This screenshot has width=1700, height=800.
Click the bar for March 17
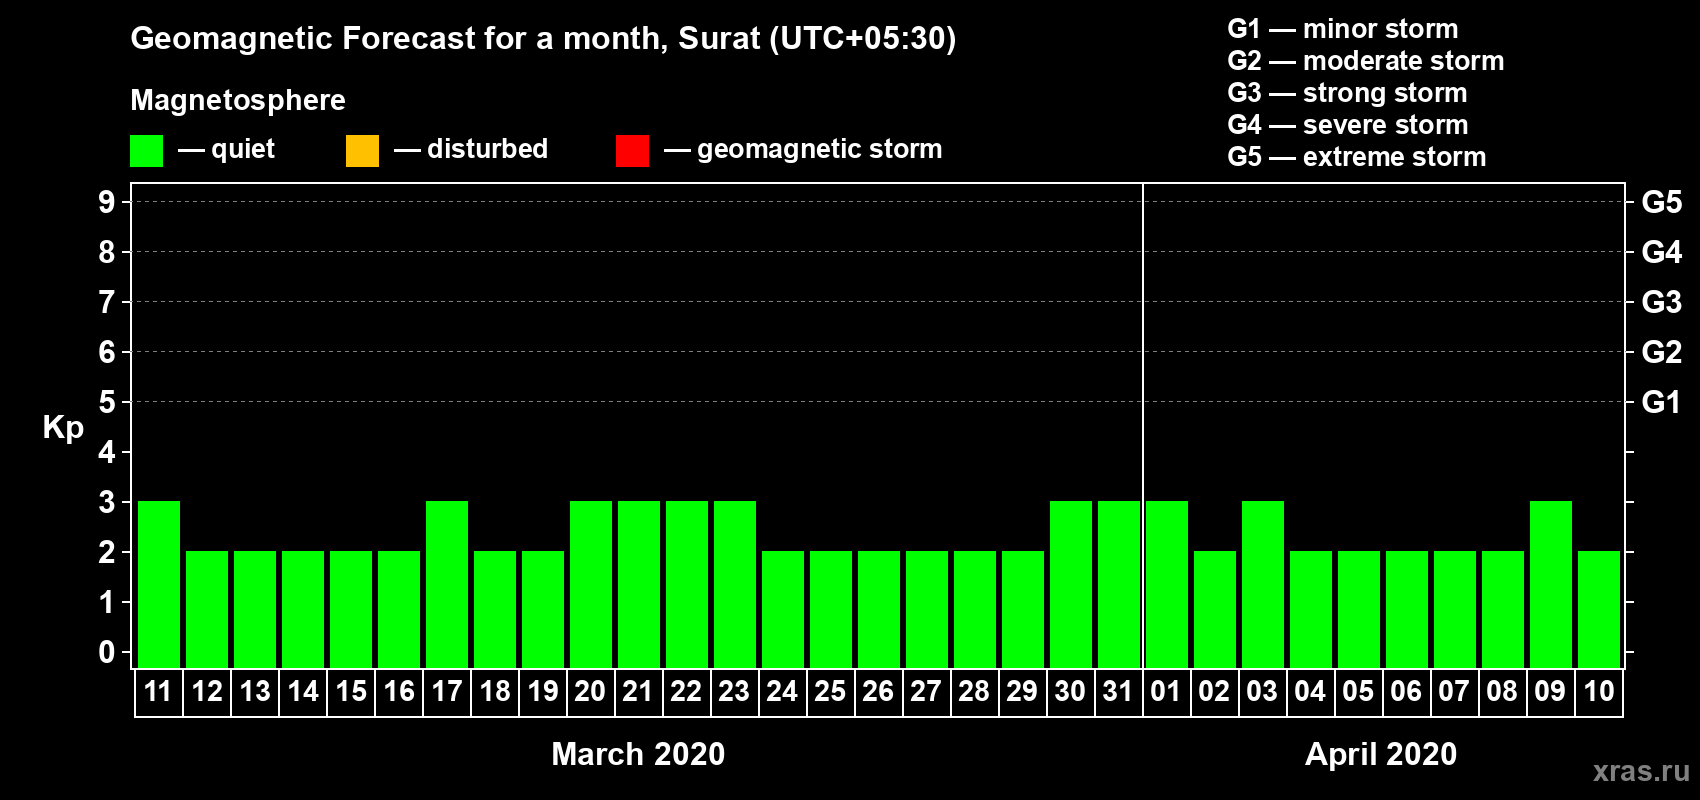(x=447, y=584)
